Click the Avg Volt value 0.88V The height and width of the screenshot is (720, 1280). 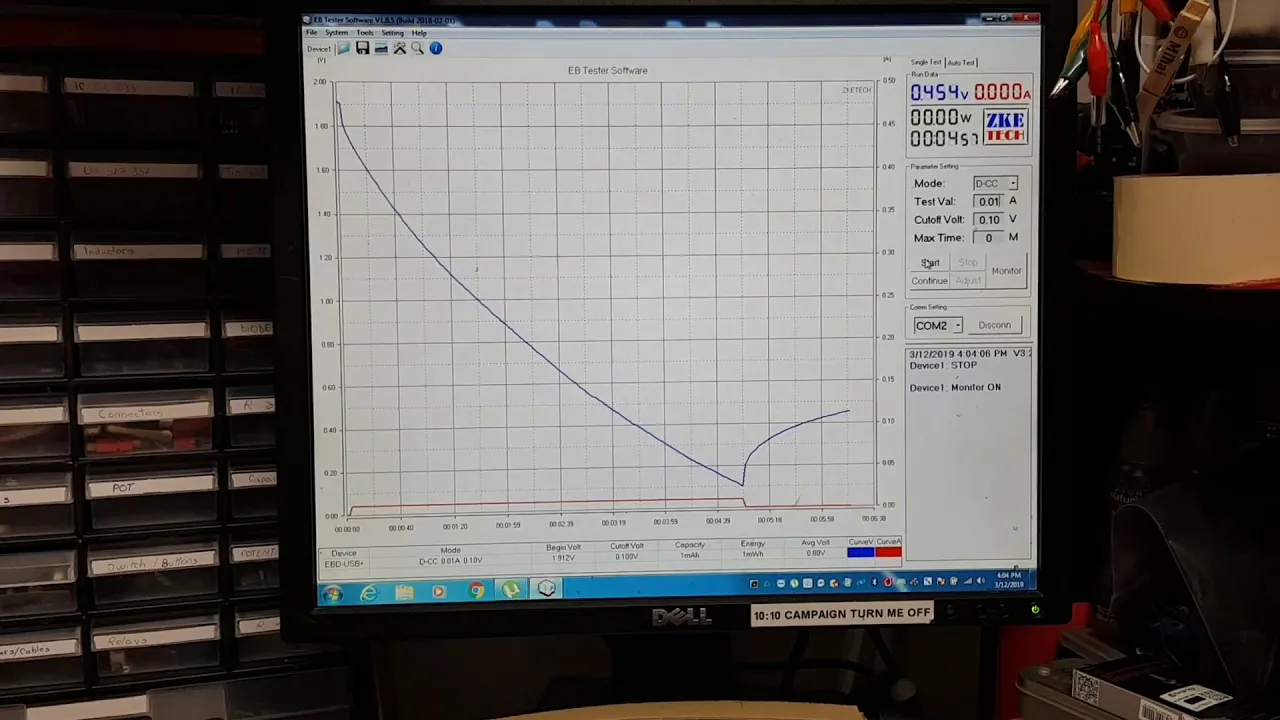[815, 553]
